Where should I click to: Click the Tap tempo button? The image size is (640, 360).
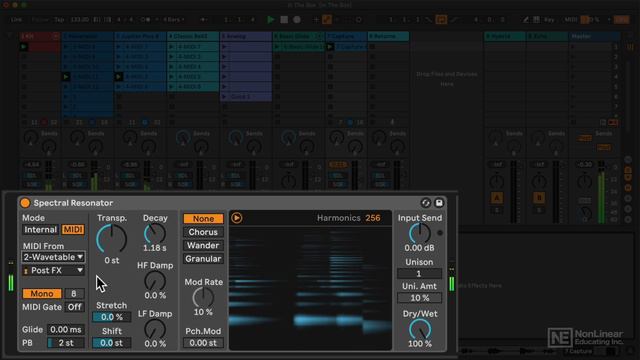coord(59,20)
